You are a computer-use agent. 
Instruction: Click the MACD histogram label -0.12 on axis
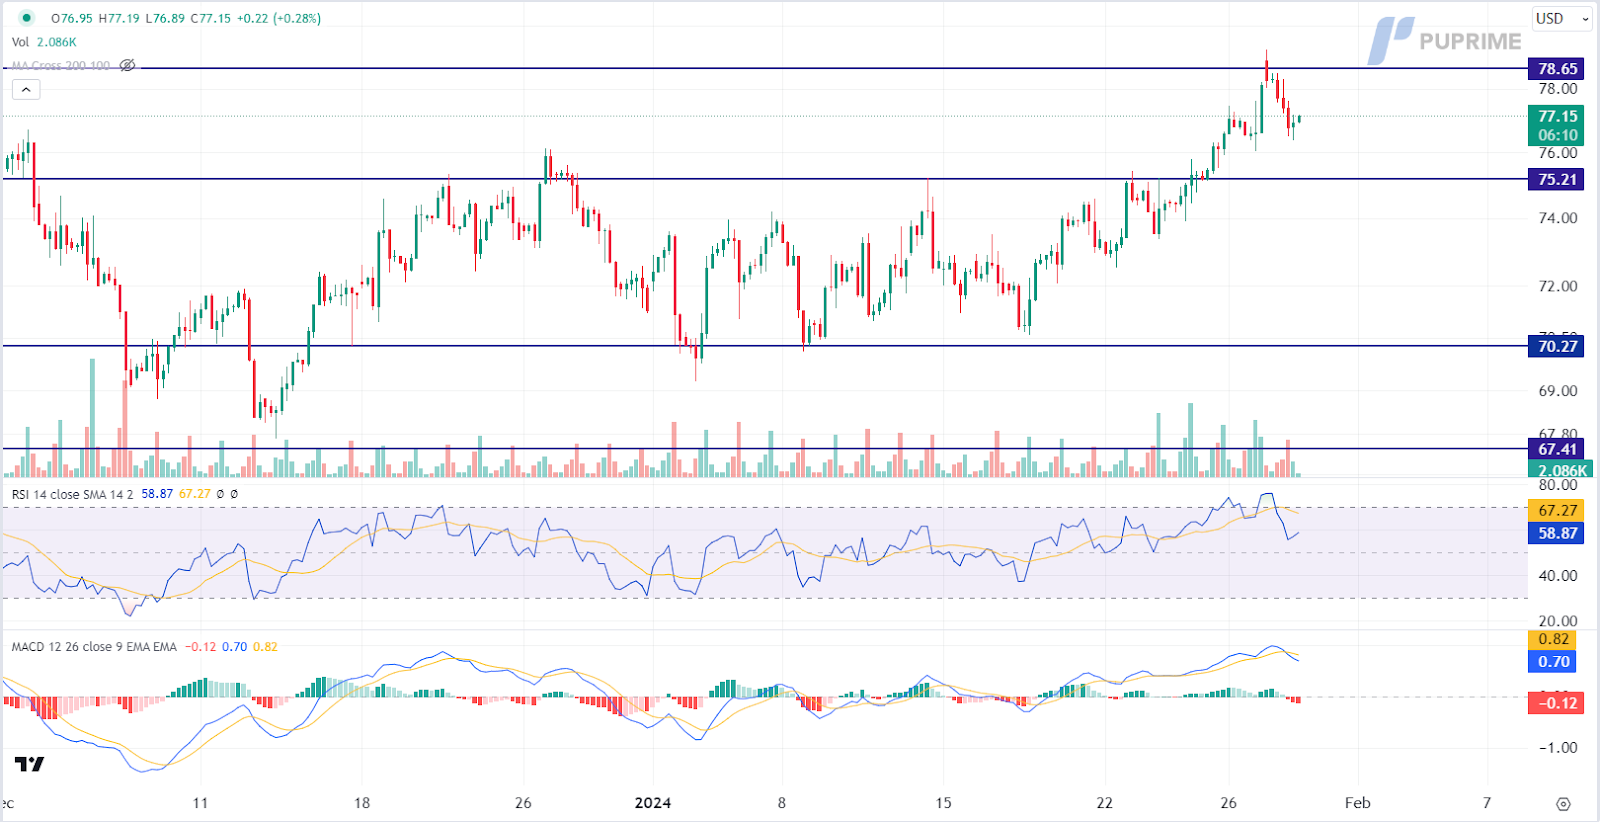point(1557,703)
